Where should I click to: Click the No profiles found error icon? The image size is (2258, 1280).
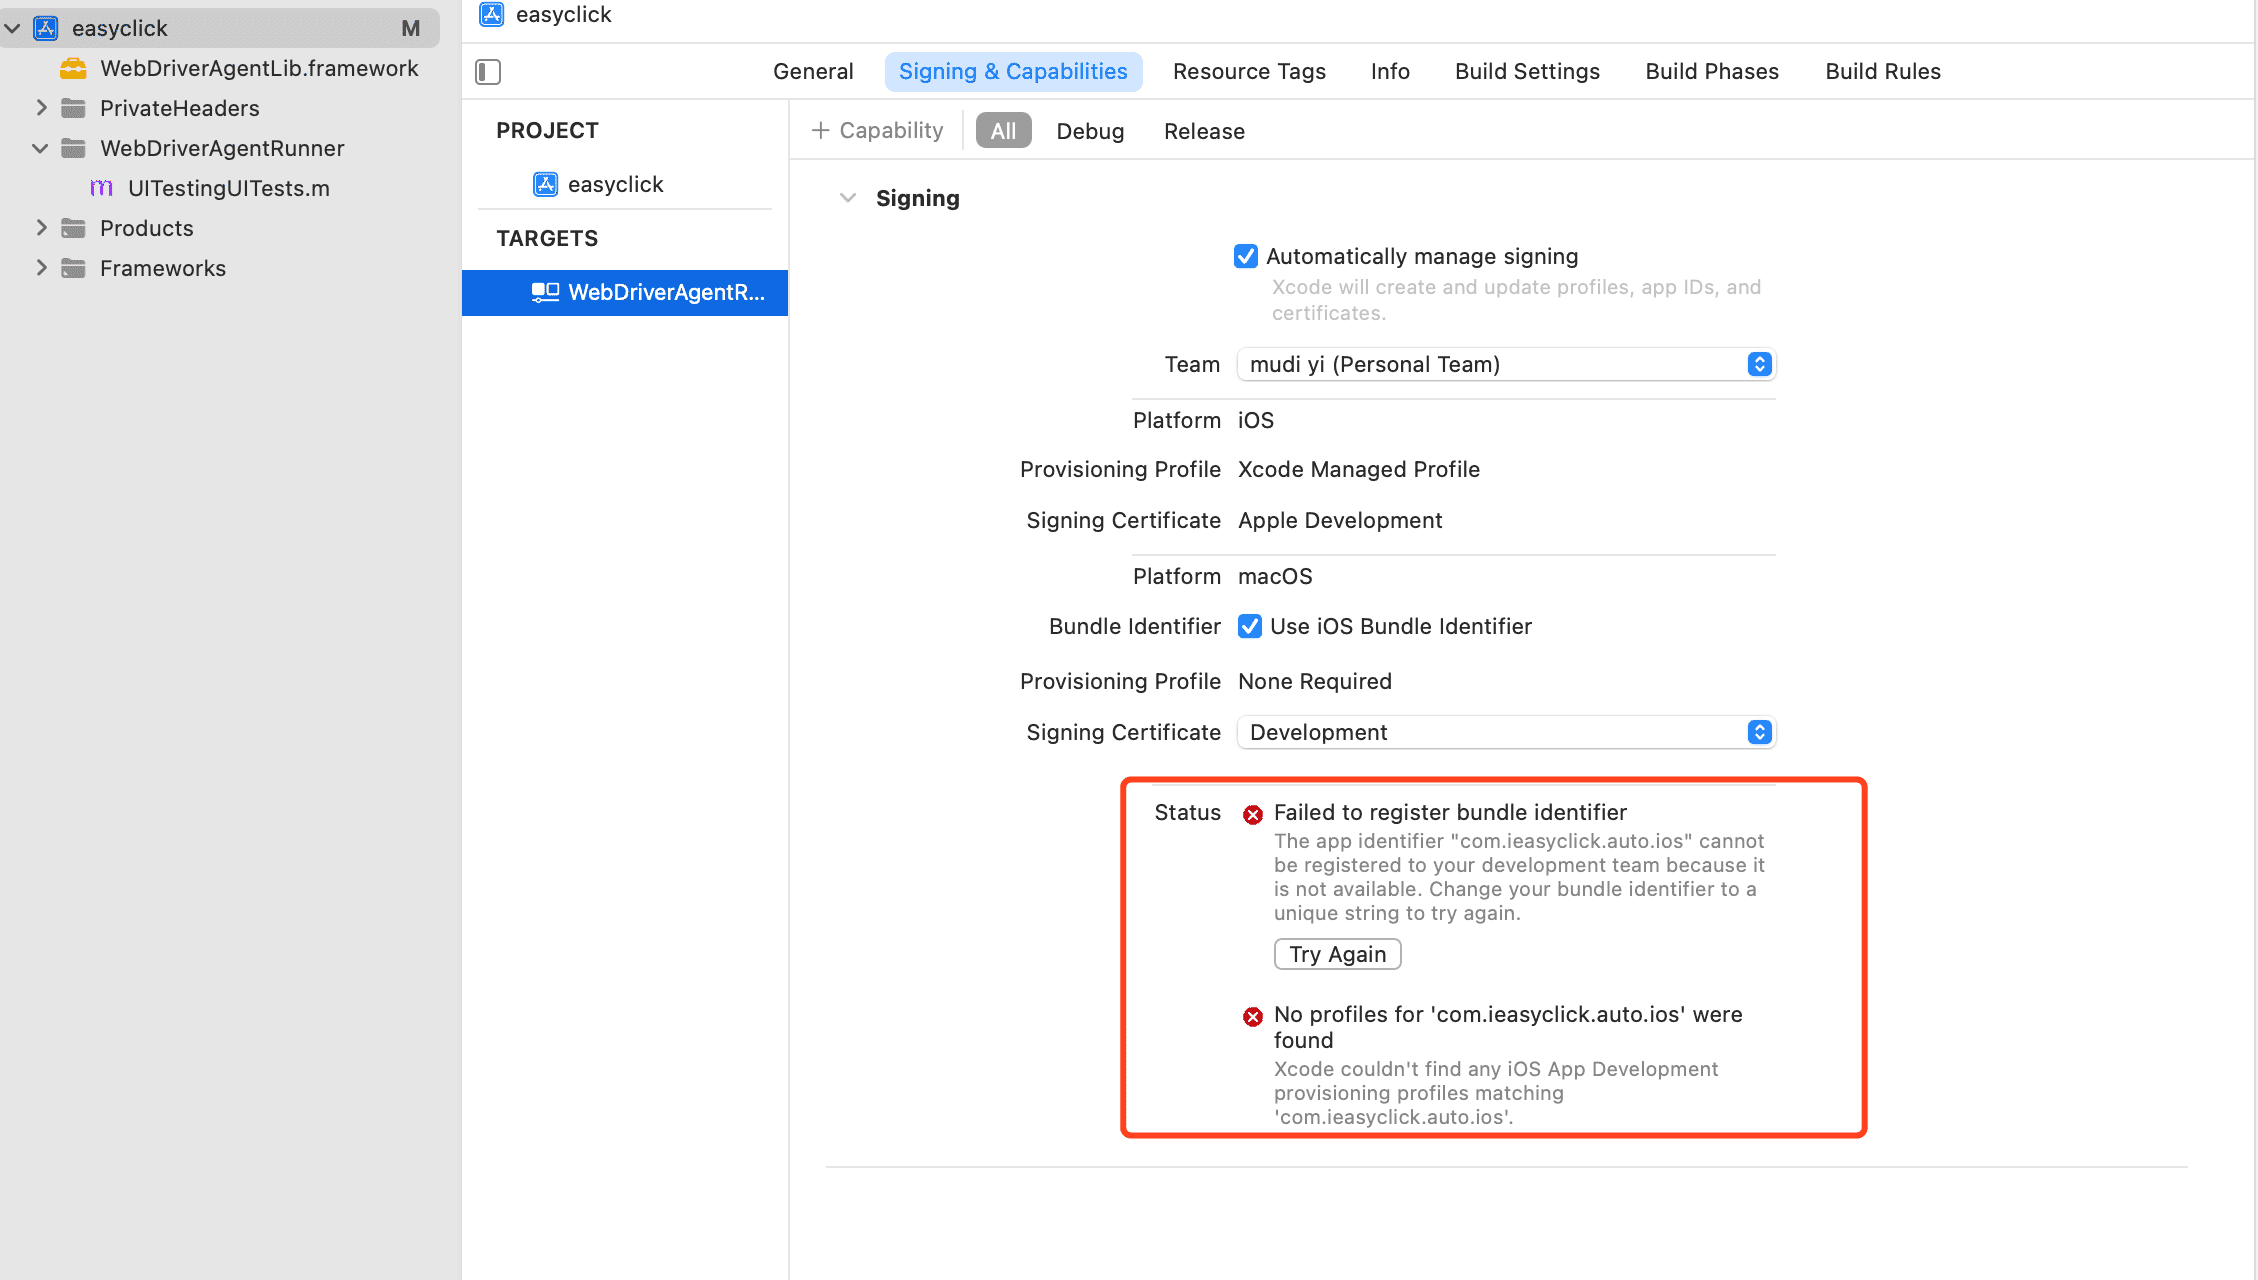click(1252, 1016)
